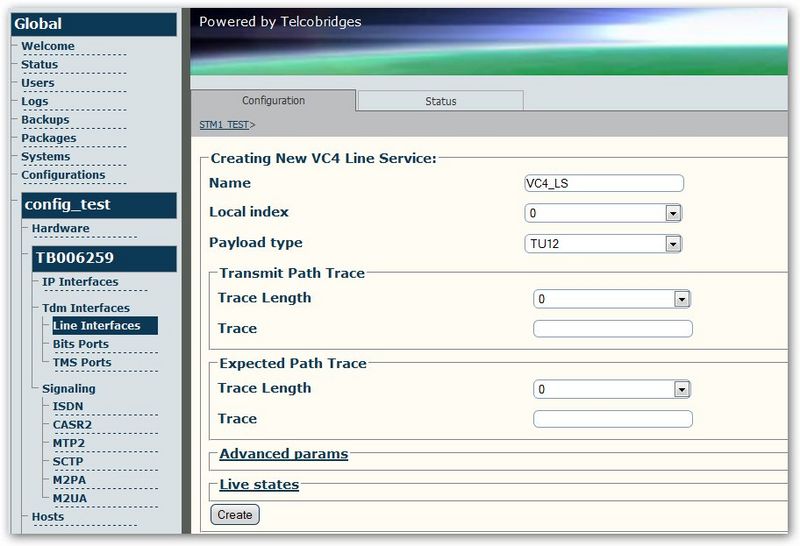Select IP Interfaces under TB006259
Image resolution: width=800 pixels, height=546 pixels.
point(80,282)
